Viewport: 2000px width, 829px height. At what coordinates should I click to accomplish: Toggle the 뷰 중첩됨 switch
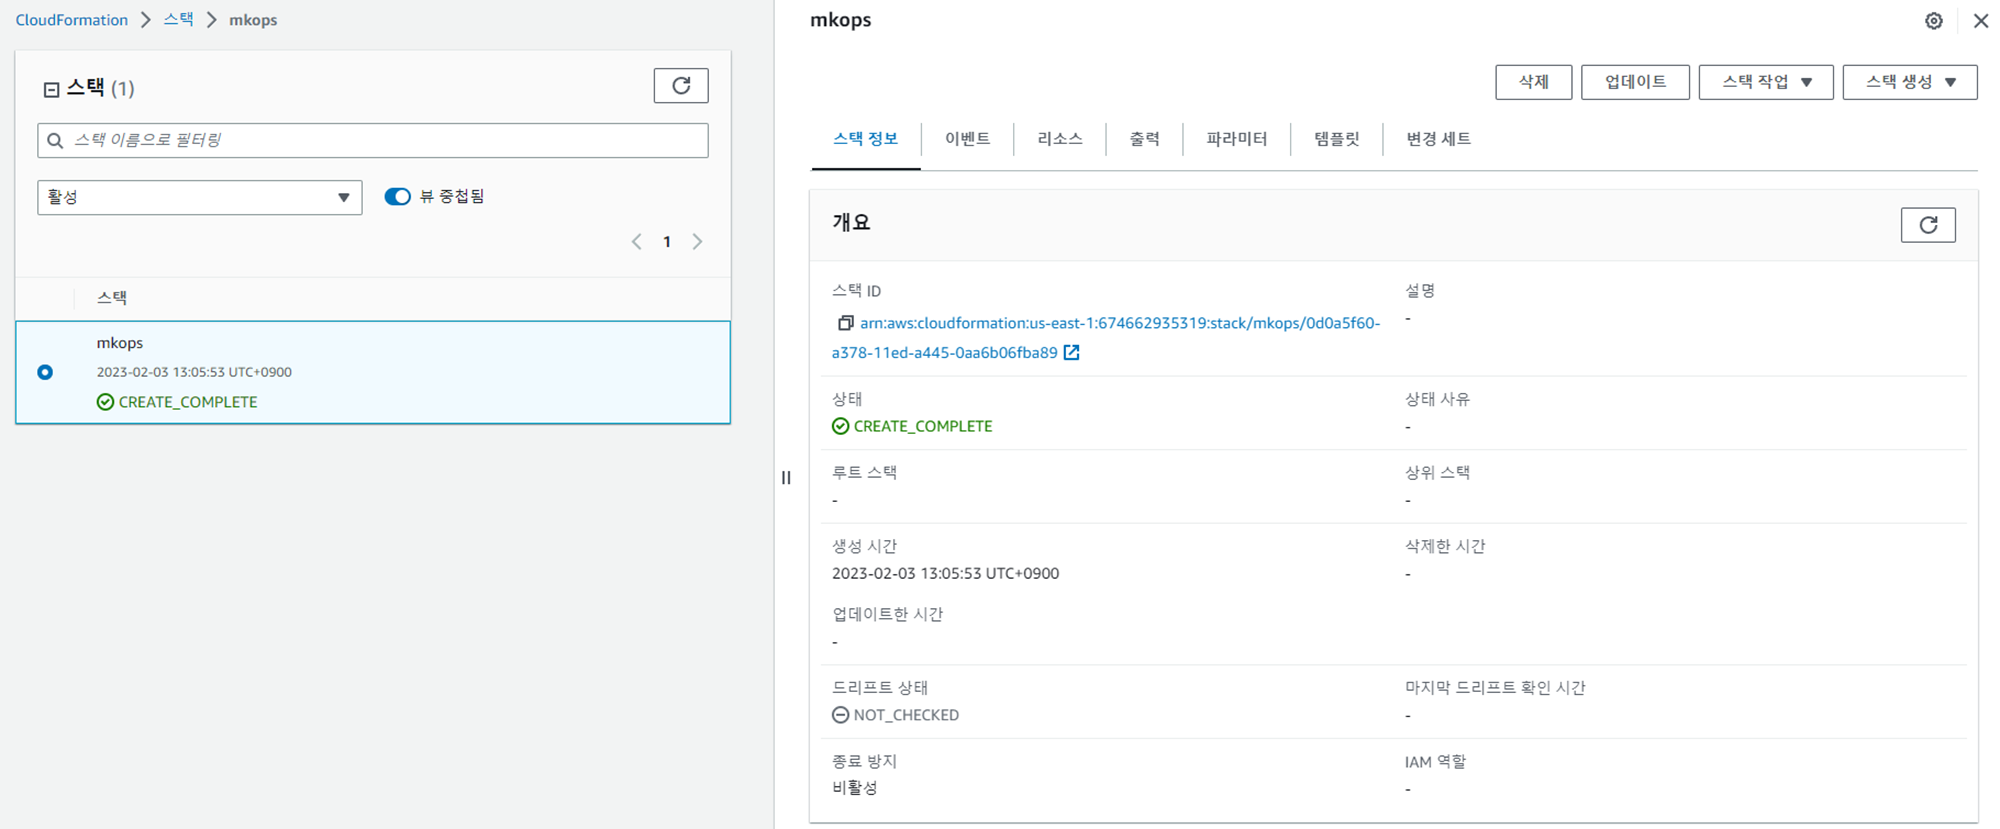click(x=397, y=197)
